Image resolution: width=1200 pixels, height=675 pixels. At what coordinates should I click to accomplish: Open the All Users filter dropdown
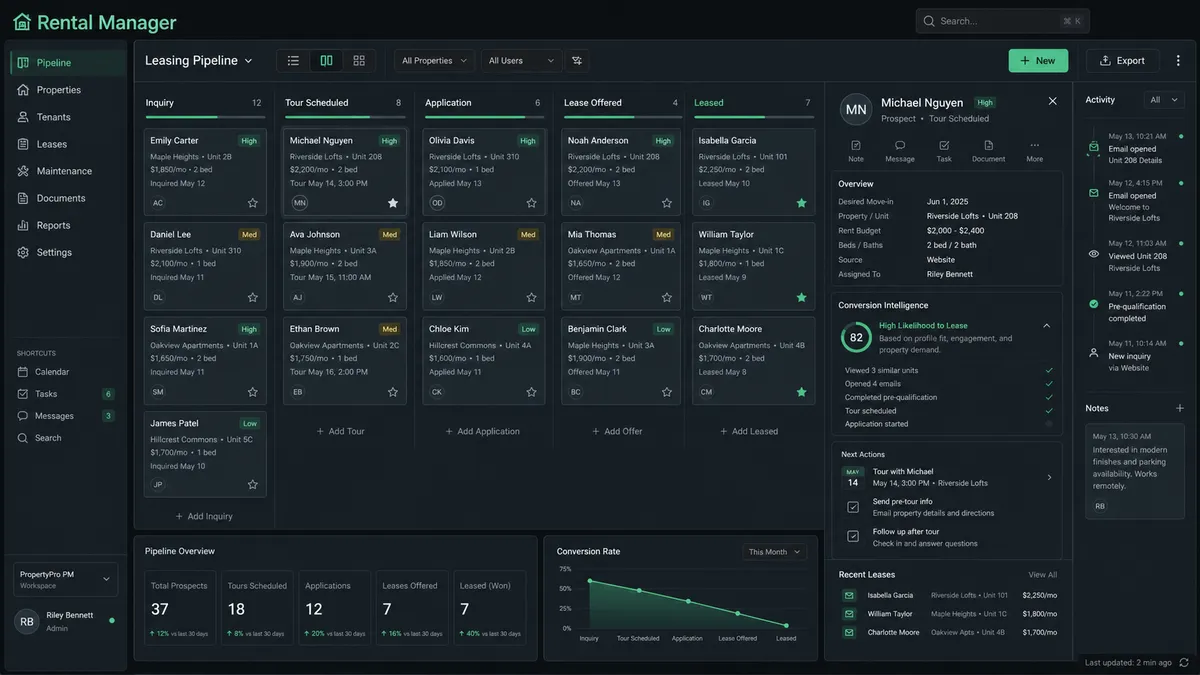(521, 61)
